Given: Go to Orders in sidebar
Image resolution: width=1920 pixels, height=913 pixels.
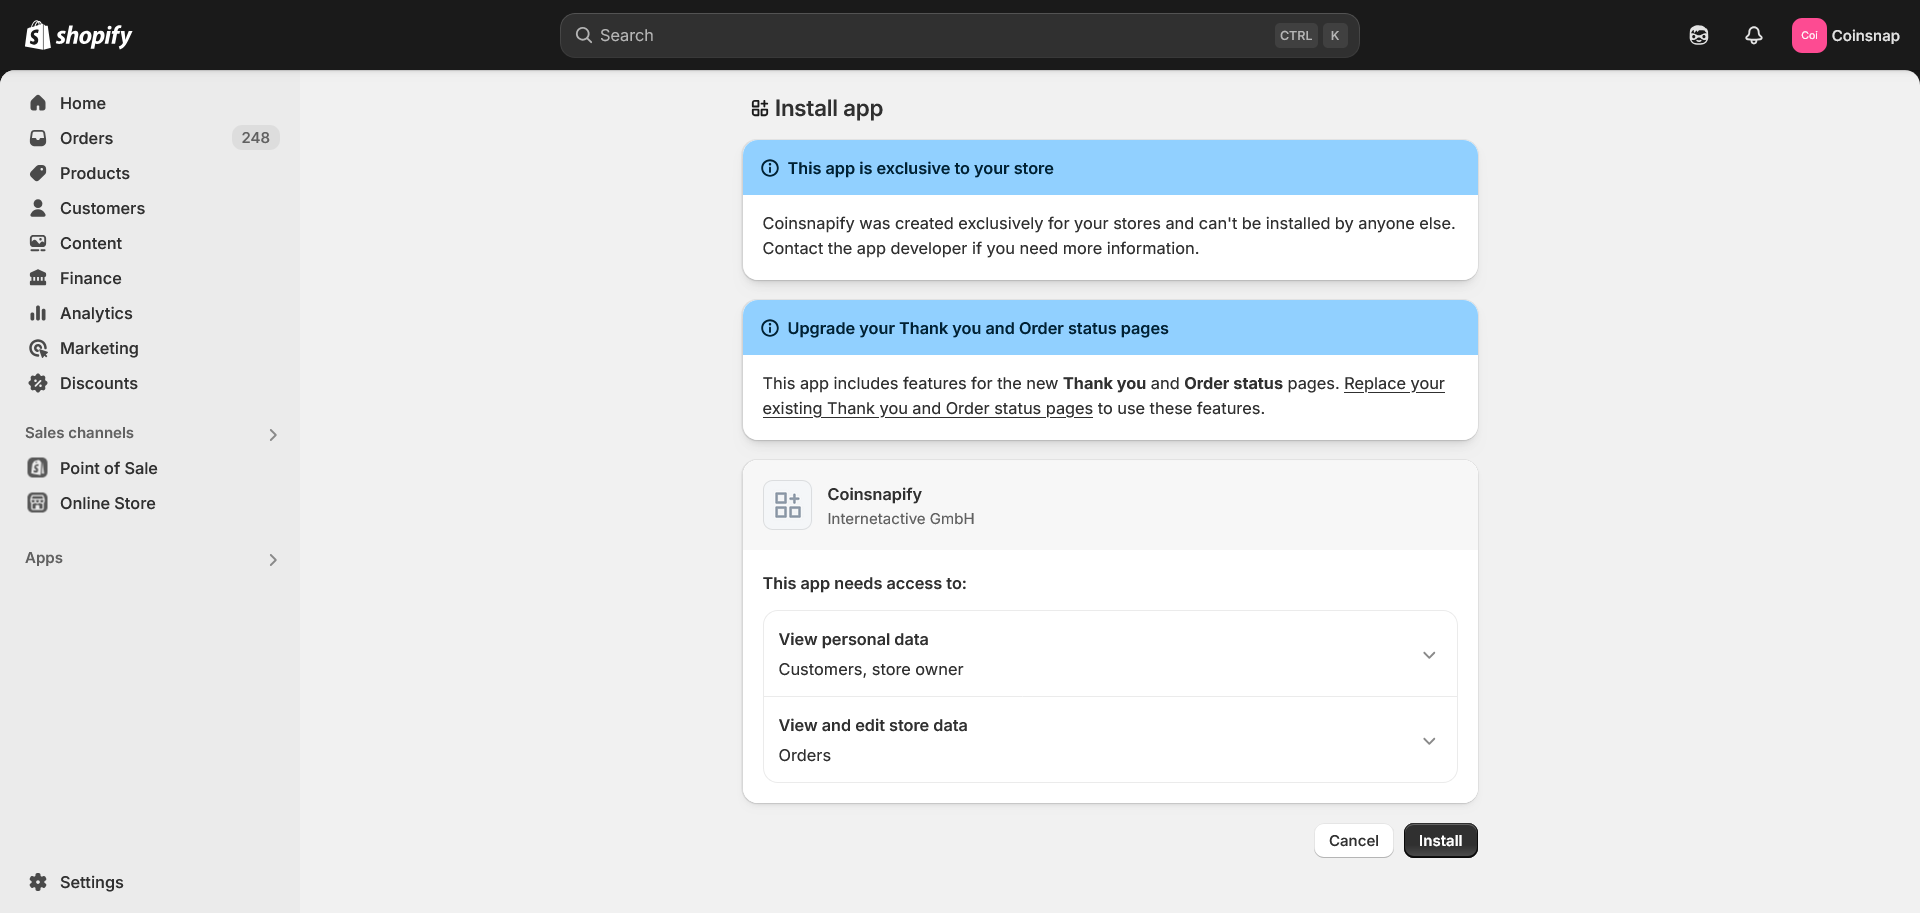Looking at the screenshot, I should pos(86,138).
